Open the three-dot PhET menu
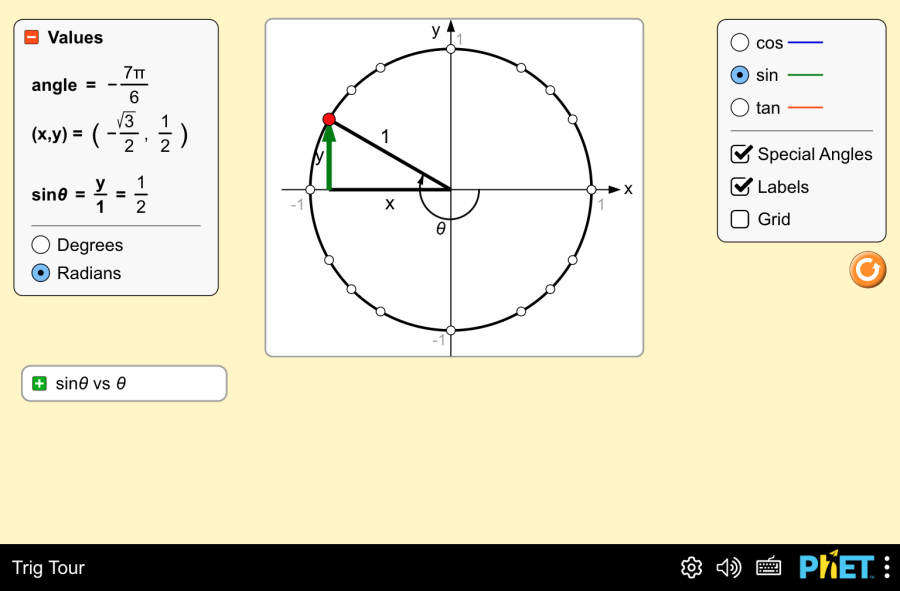The width and height of the screenshot is (900, 591). pyautogui.click(x=886, y=567)
